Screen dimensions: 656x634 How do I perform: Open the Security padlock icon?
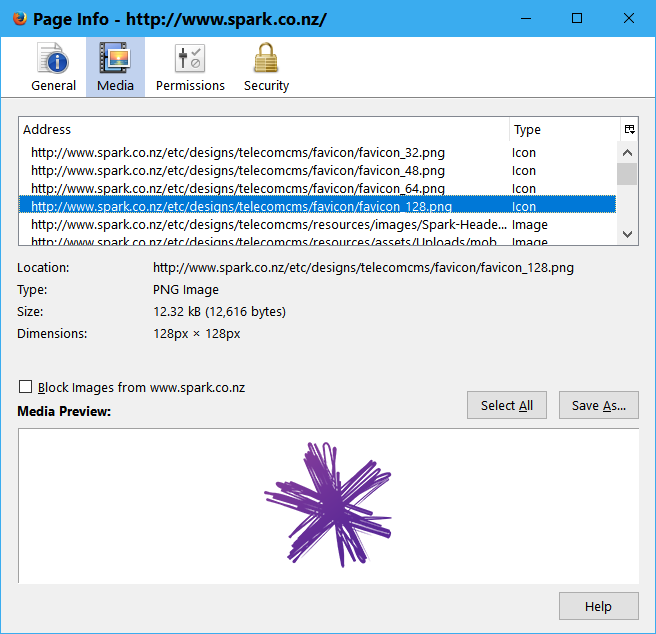point(266,60)
